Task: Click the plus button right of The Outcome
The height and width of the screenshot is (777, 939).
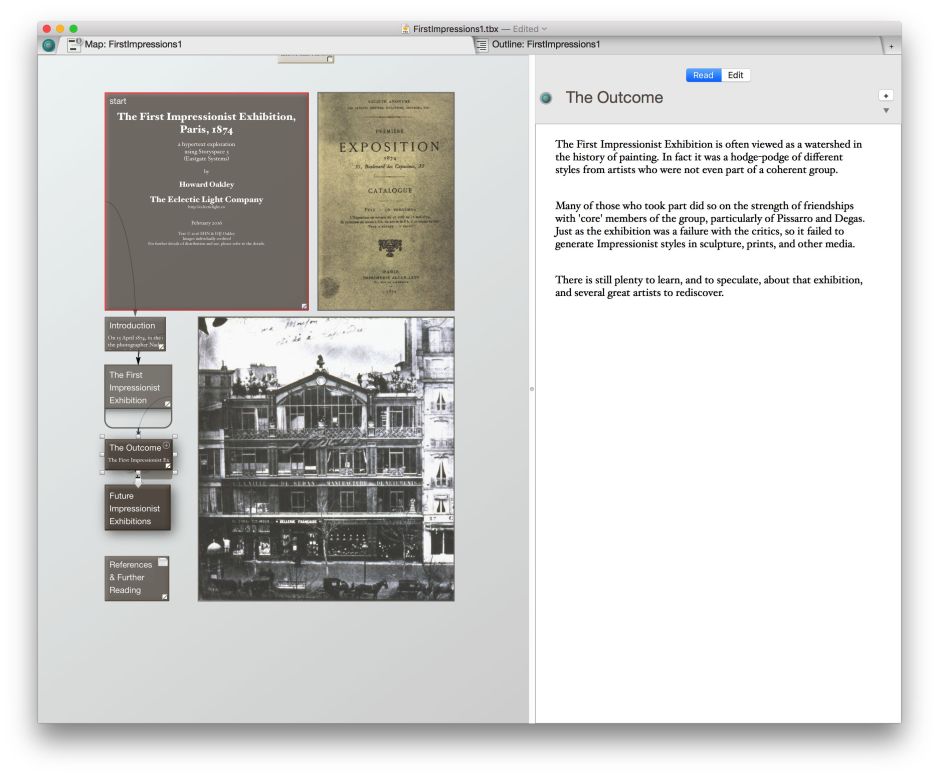Action: 885,95
